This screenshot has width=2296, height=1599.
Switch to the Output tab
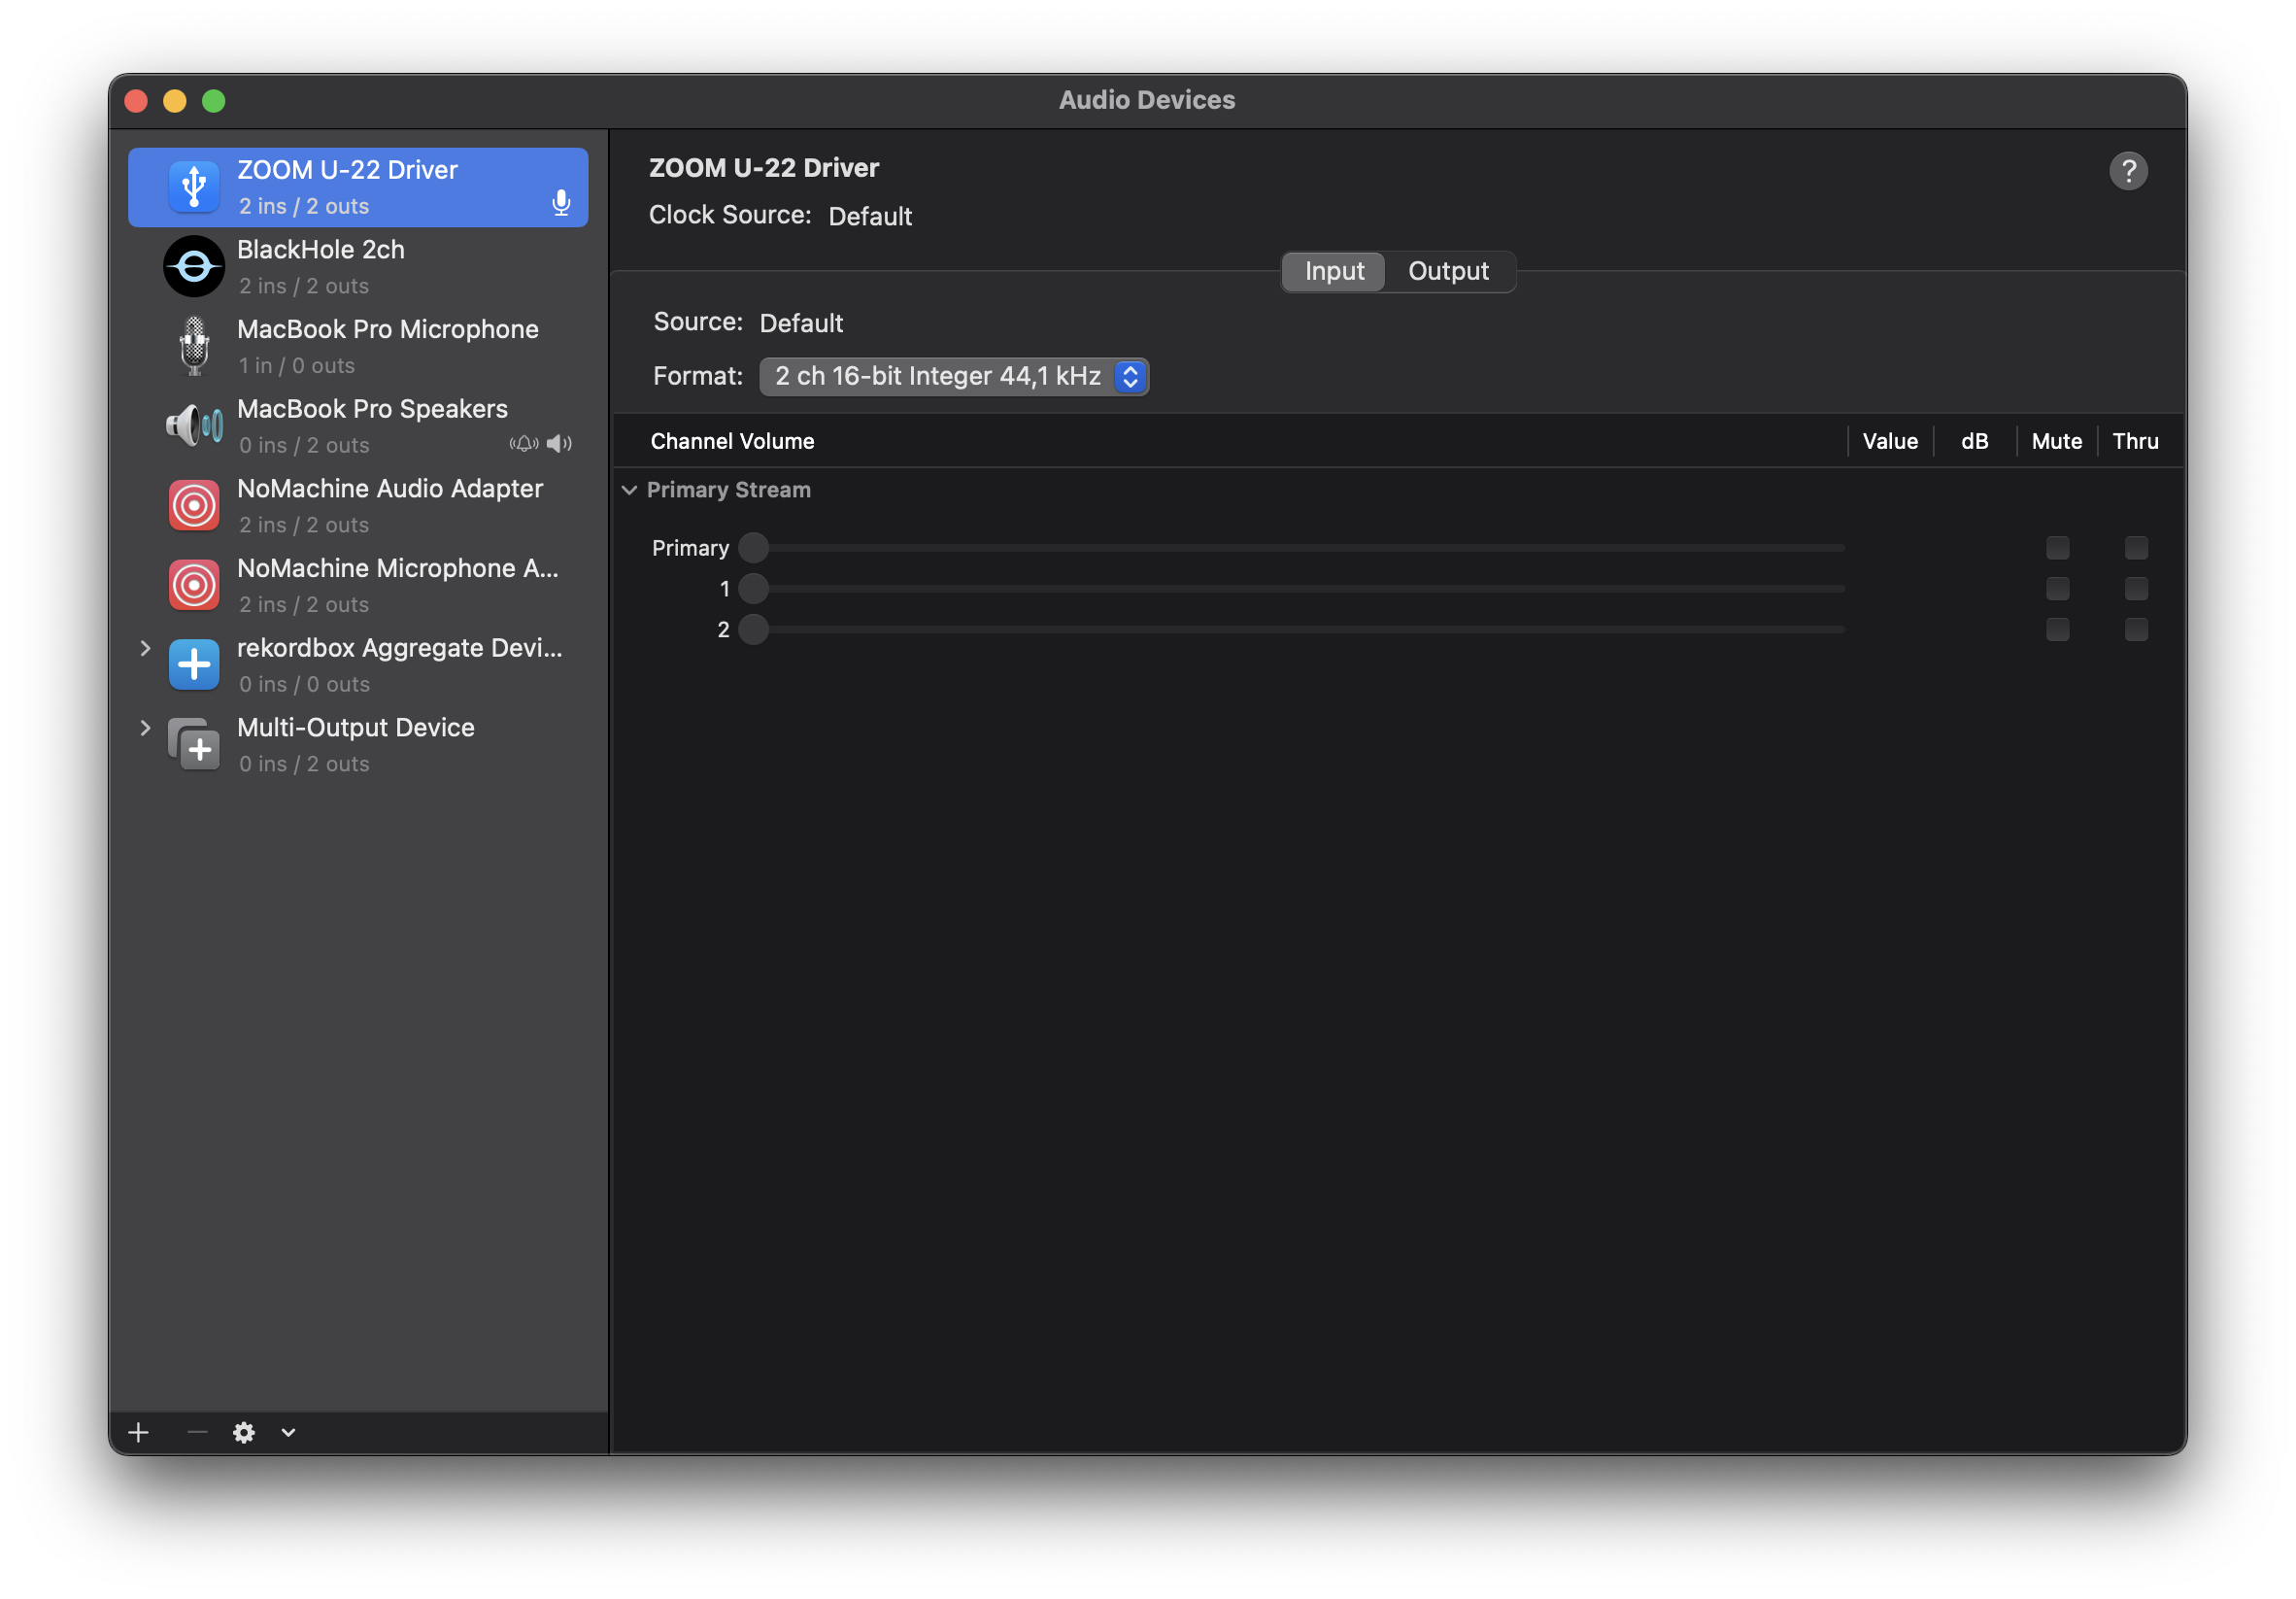click(x=1448, y=271)
